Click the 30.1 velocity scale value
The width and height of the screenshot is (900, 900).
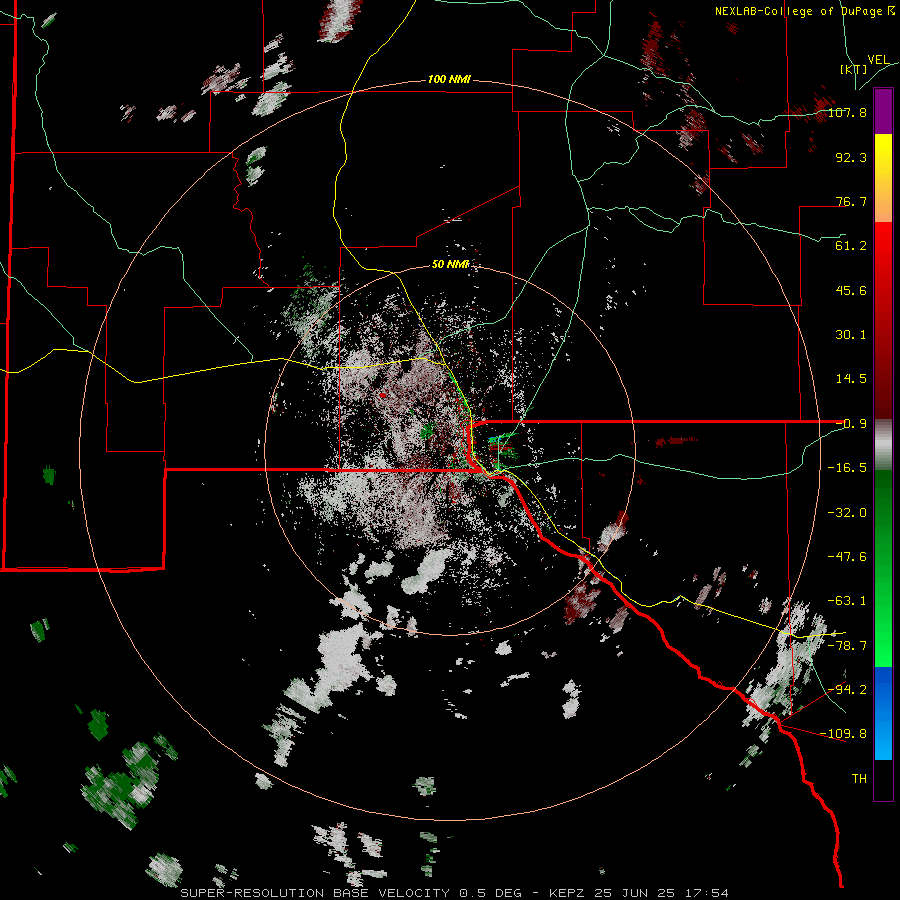[851, 335]
